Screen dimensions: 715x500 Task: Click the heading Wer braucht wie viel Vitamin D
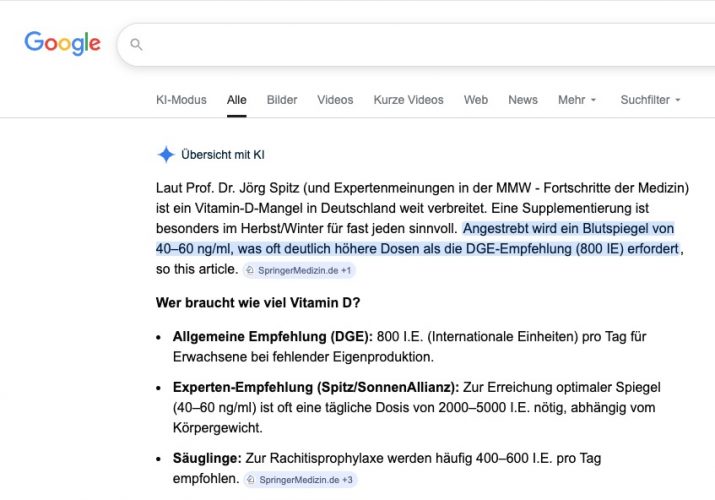pyautogui.click(x=256, y=302)
